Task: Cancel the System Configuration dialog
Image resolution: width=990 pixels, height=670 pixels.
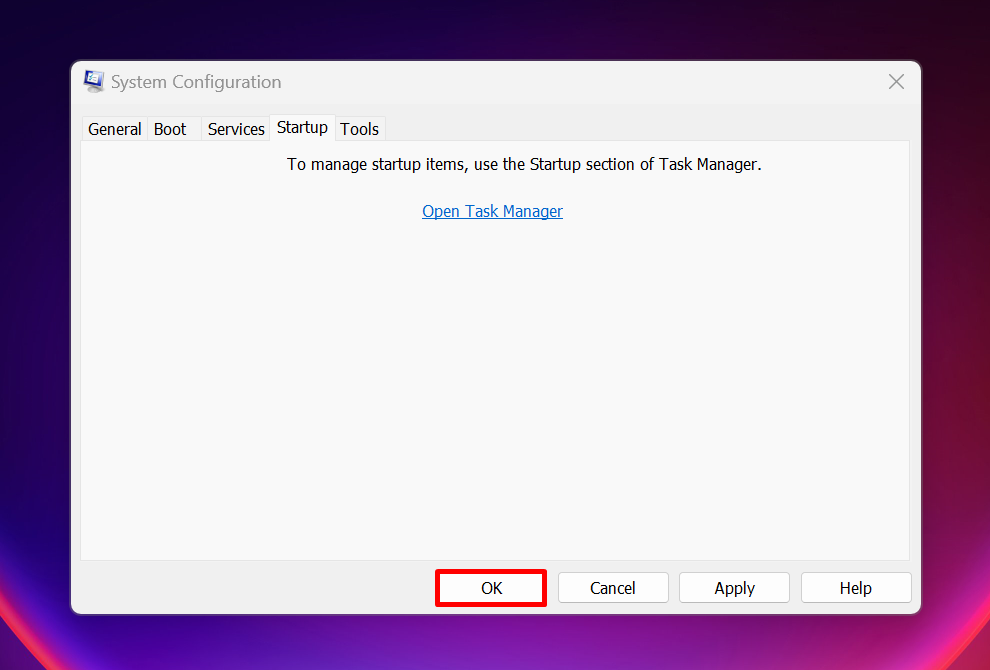Action: click(x=613, y=587)
